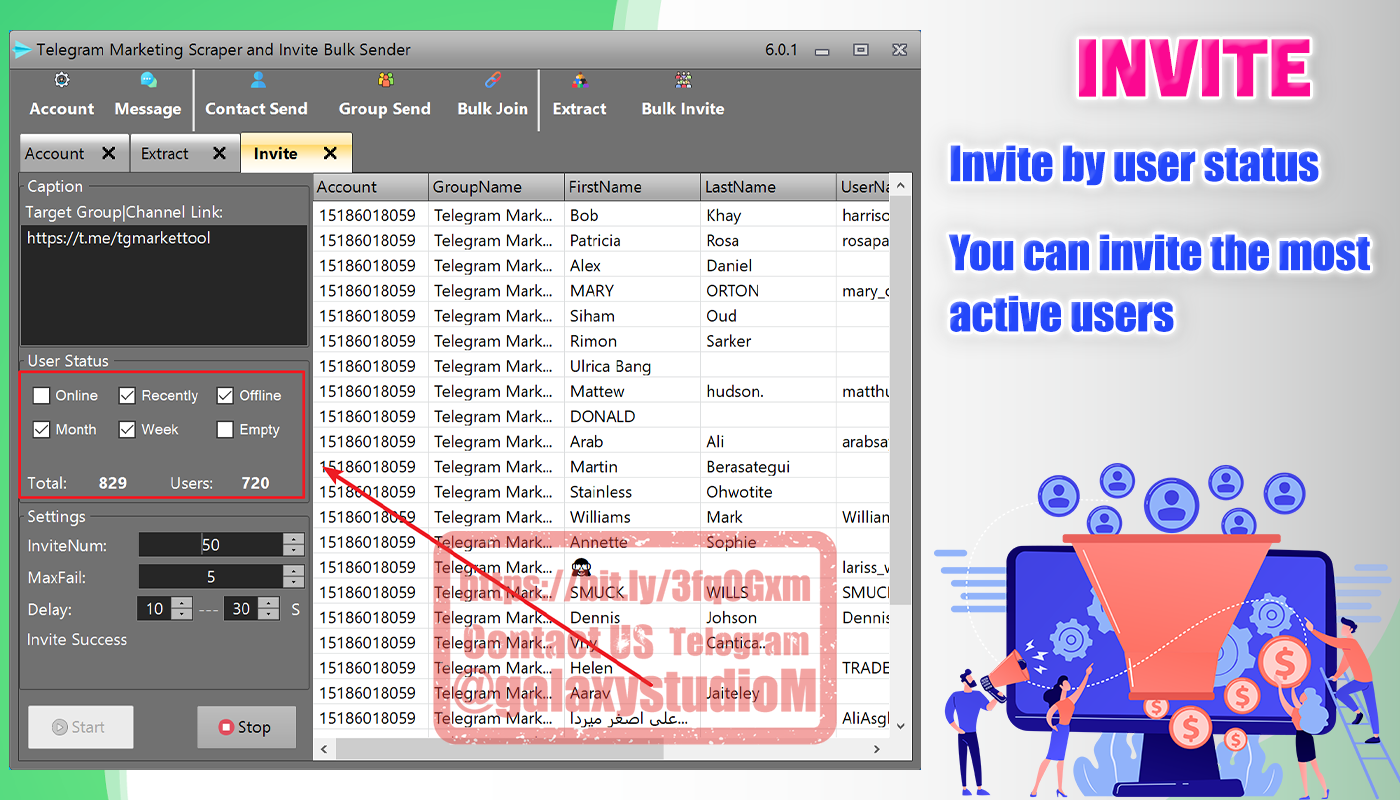Click the Message toolbar icon
This screenshot has width=1400, height=800.
[x=148, y=81]
